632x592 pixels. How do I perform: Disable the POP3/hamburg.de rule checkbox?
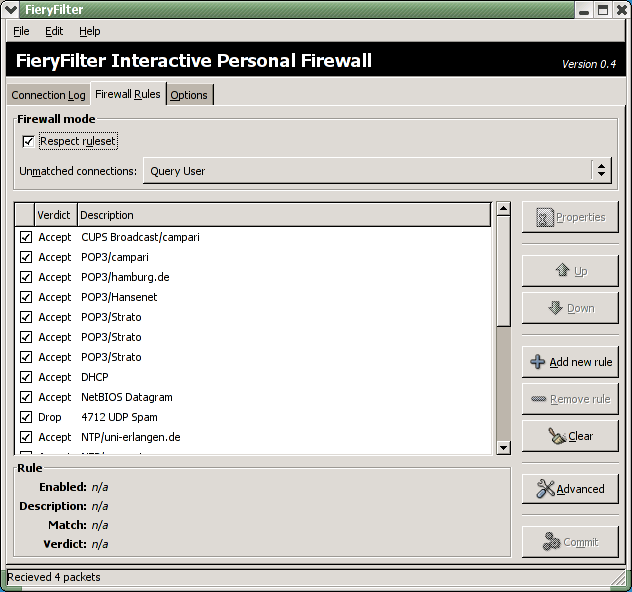(26, 277)
